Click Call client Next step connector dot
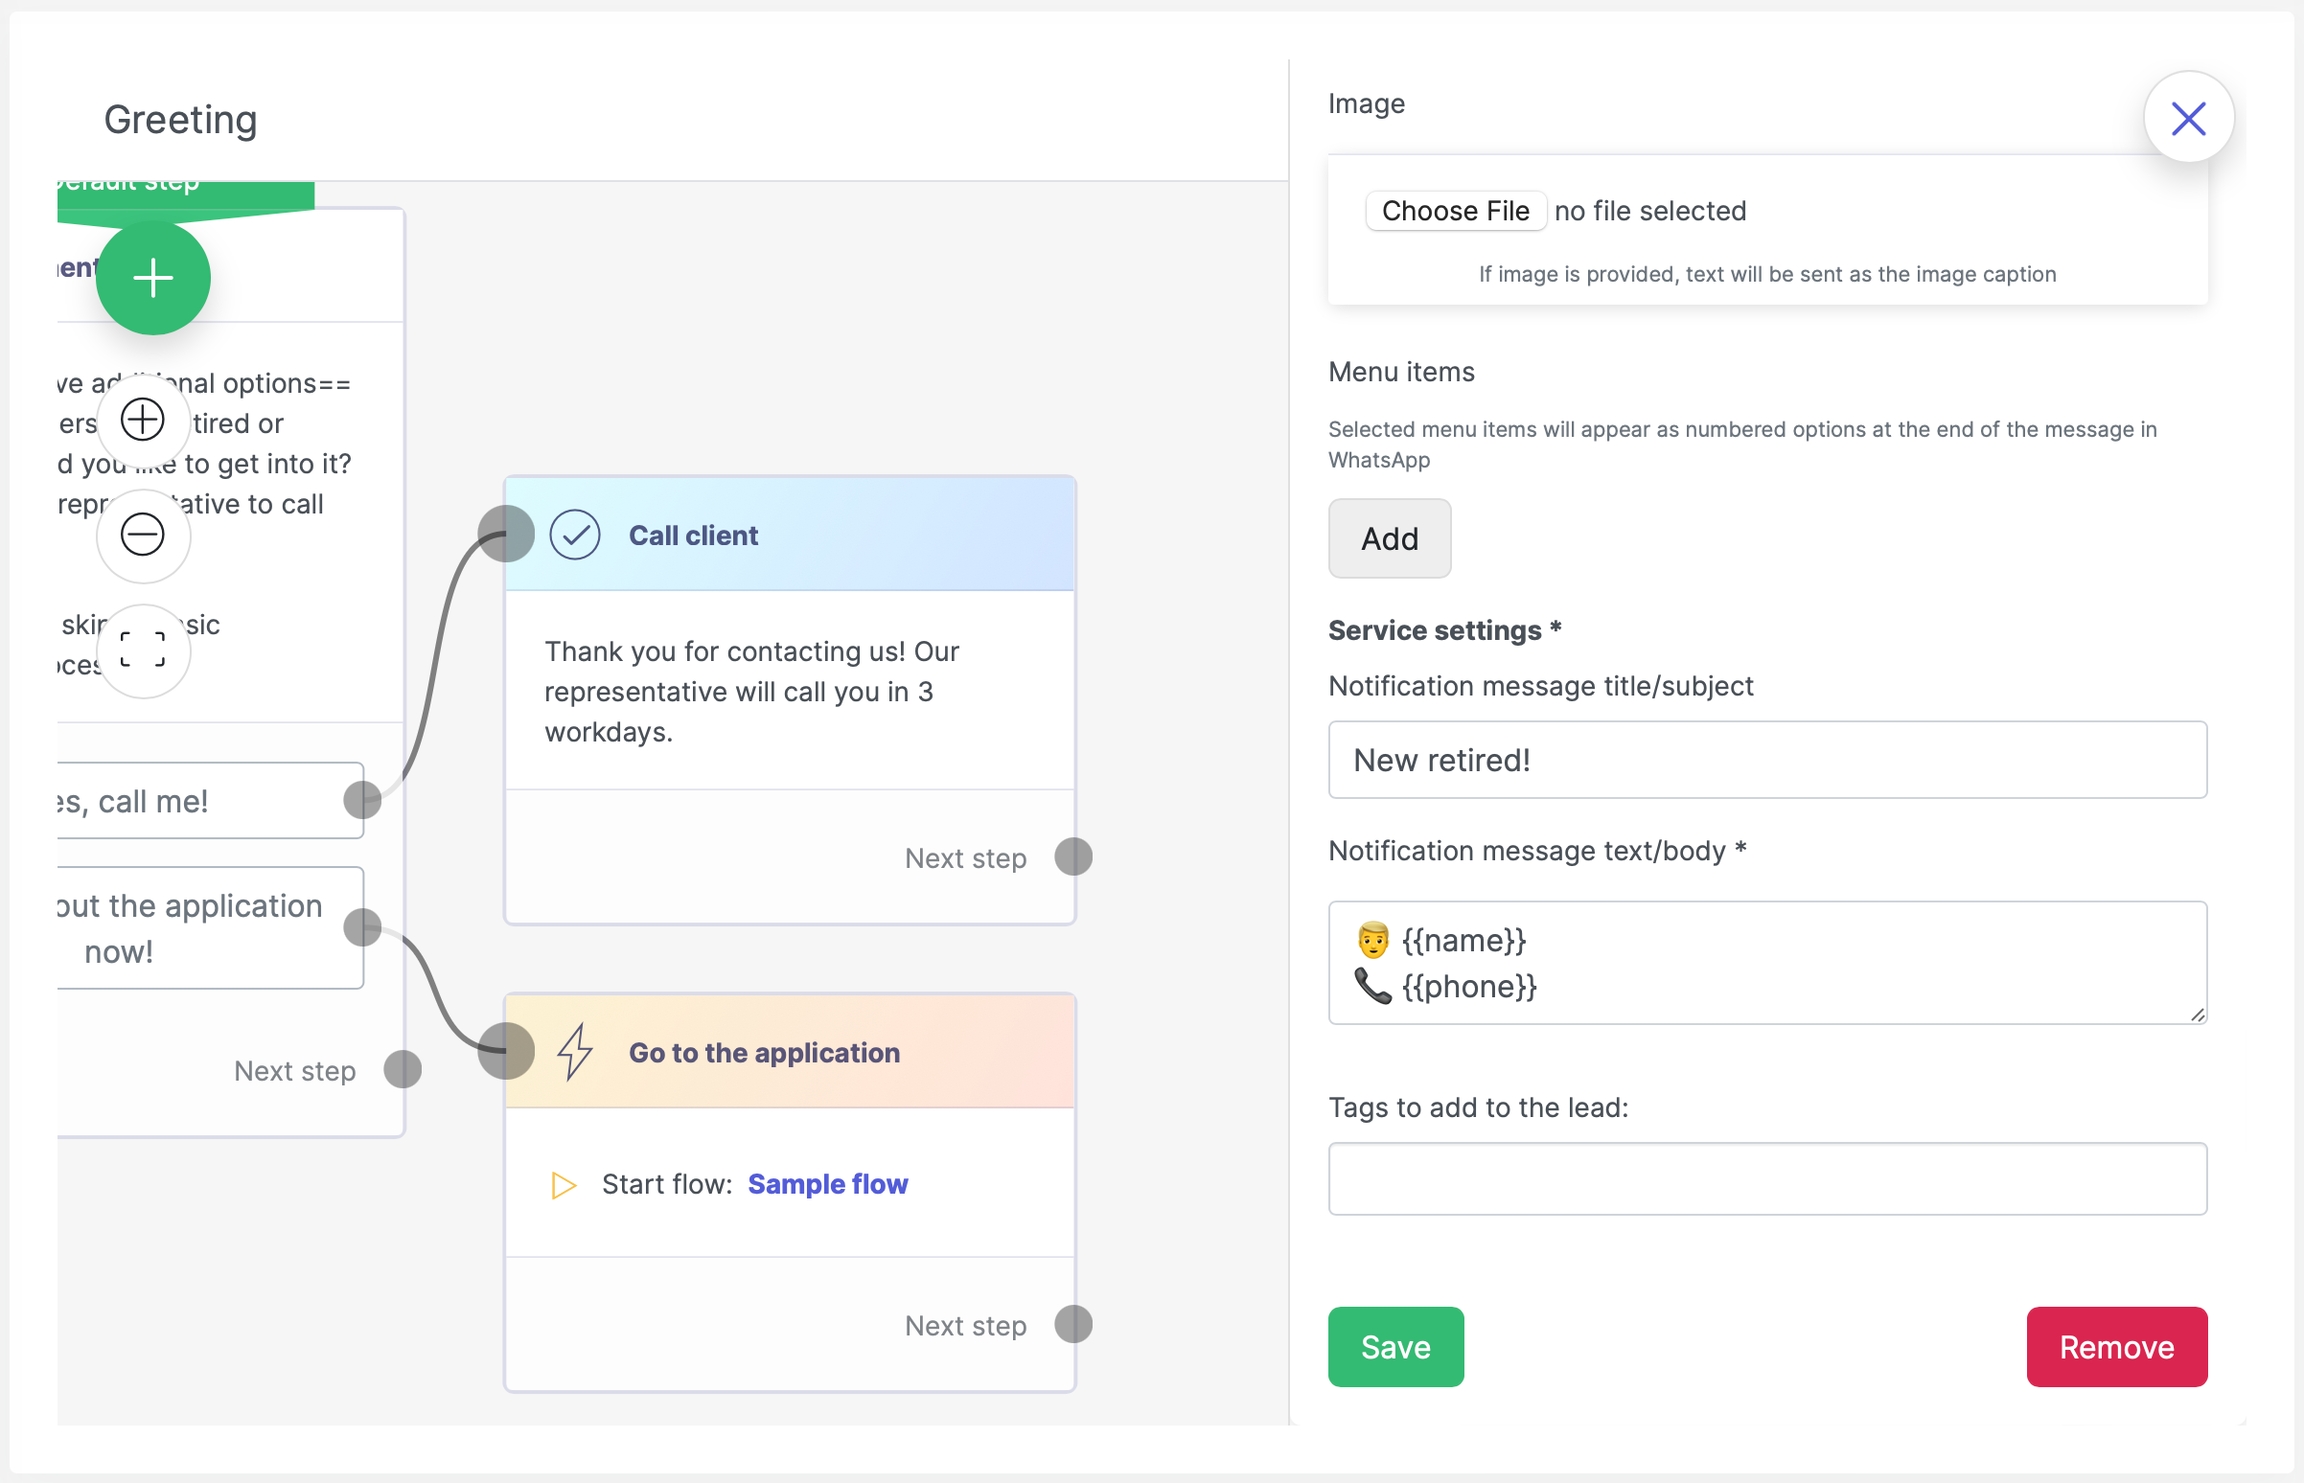 pyautogui.click(x=1073, y=857)
